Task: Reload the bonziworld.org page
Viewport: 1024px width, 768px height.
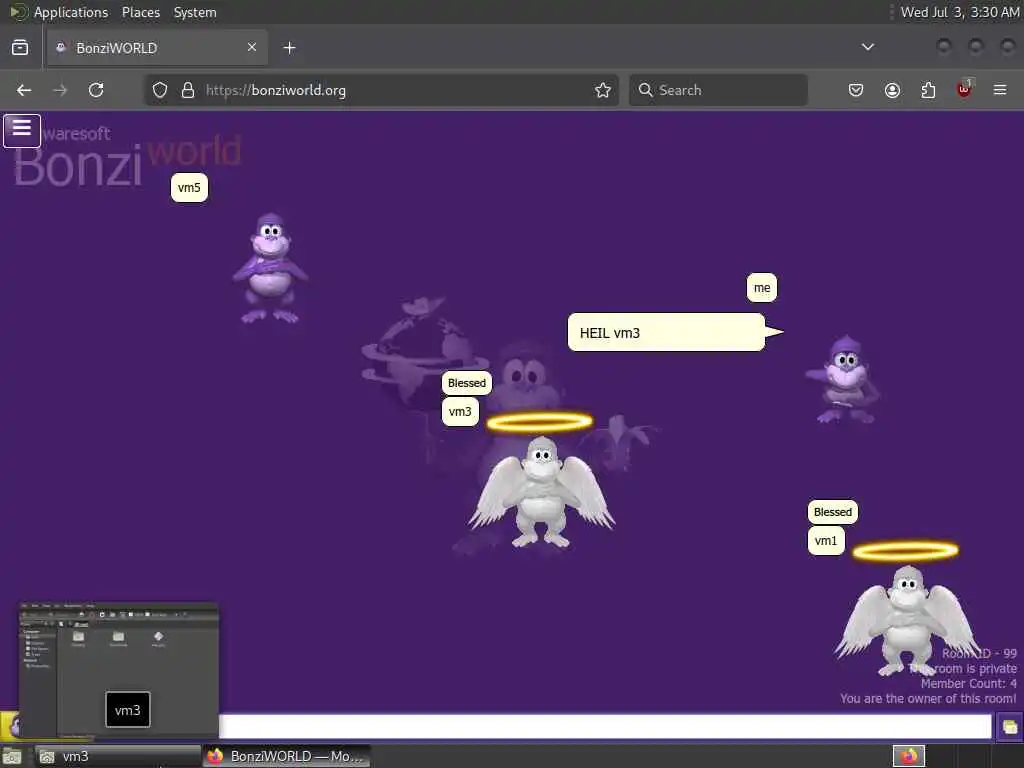Action: coord(96,90)
